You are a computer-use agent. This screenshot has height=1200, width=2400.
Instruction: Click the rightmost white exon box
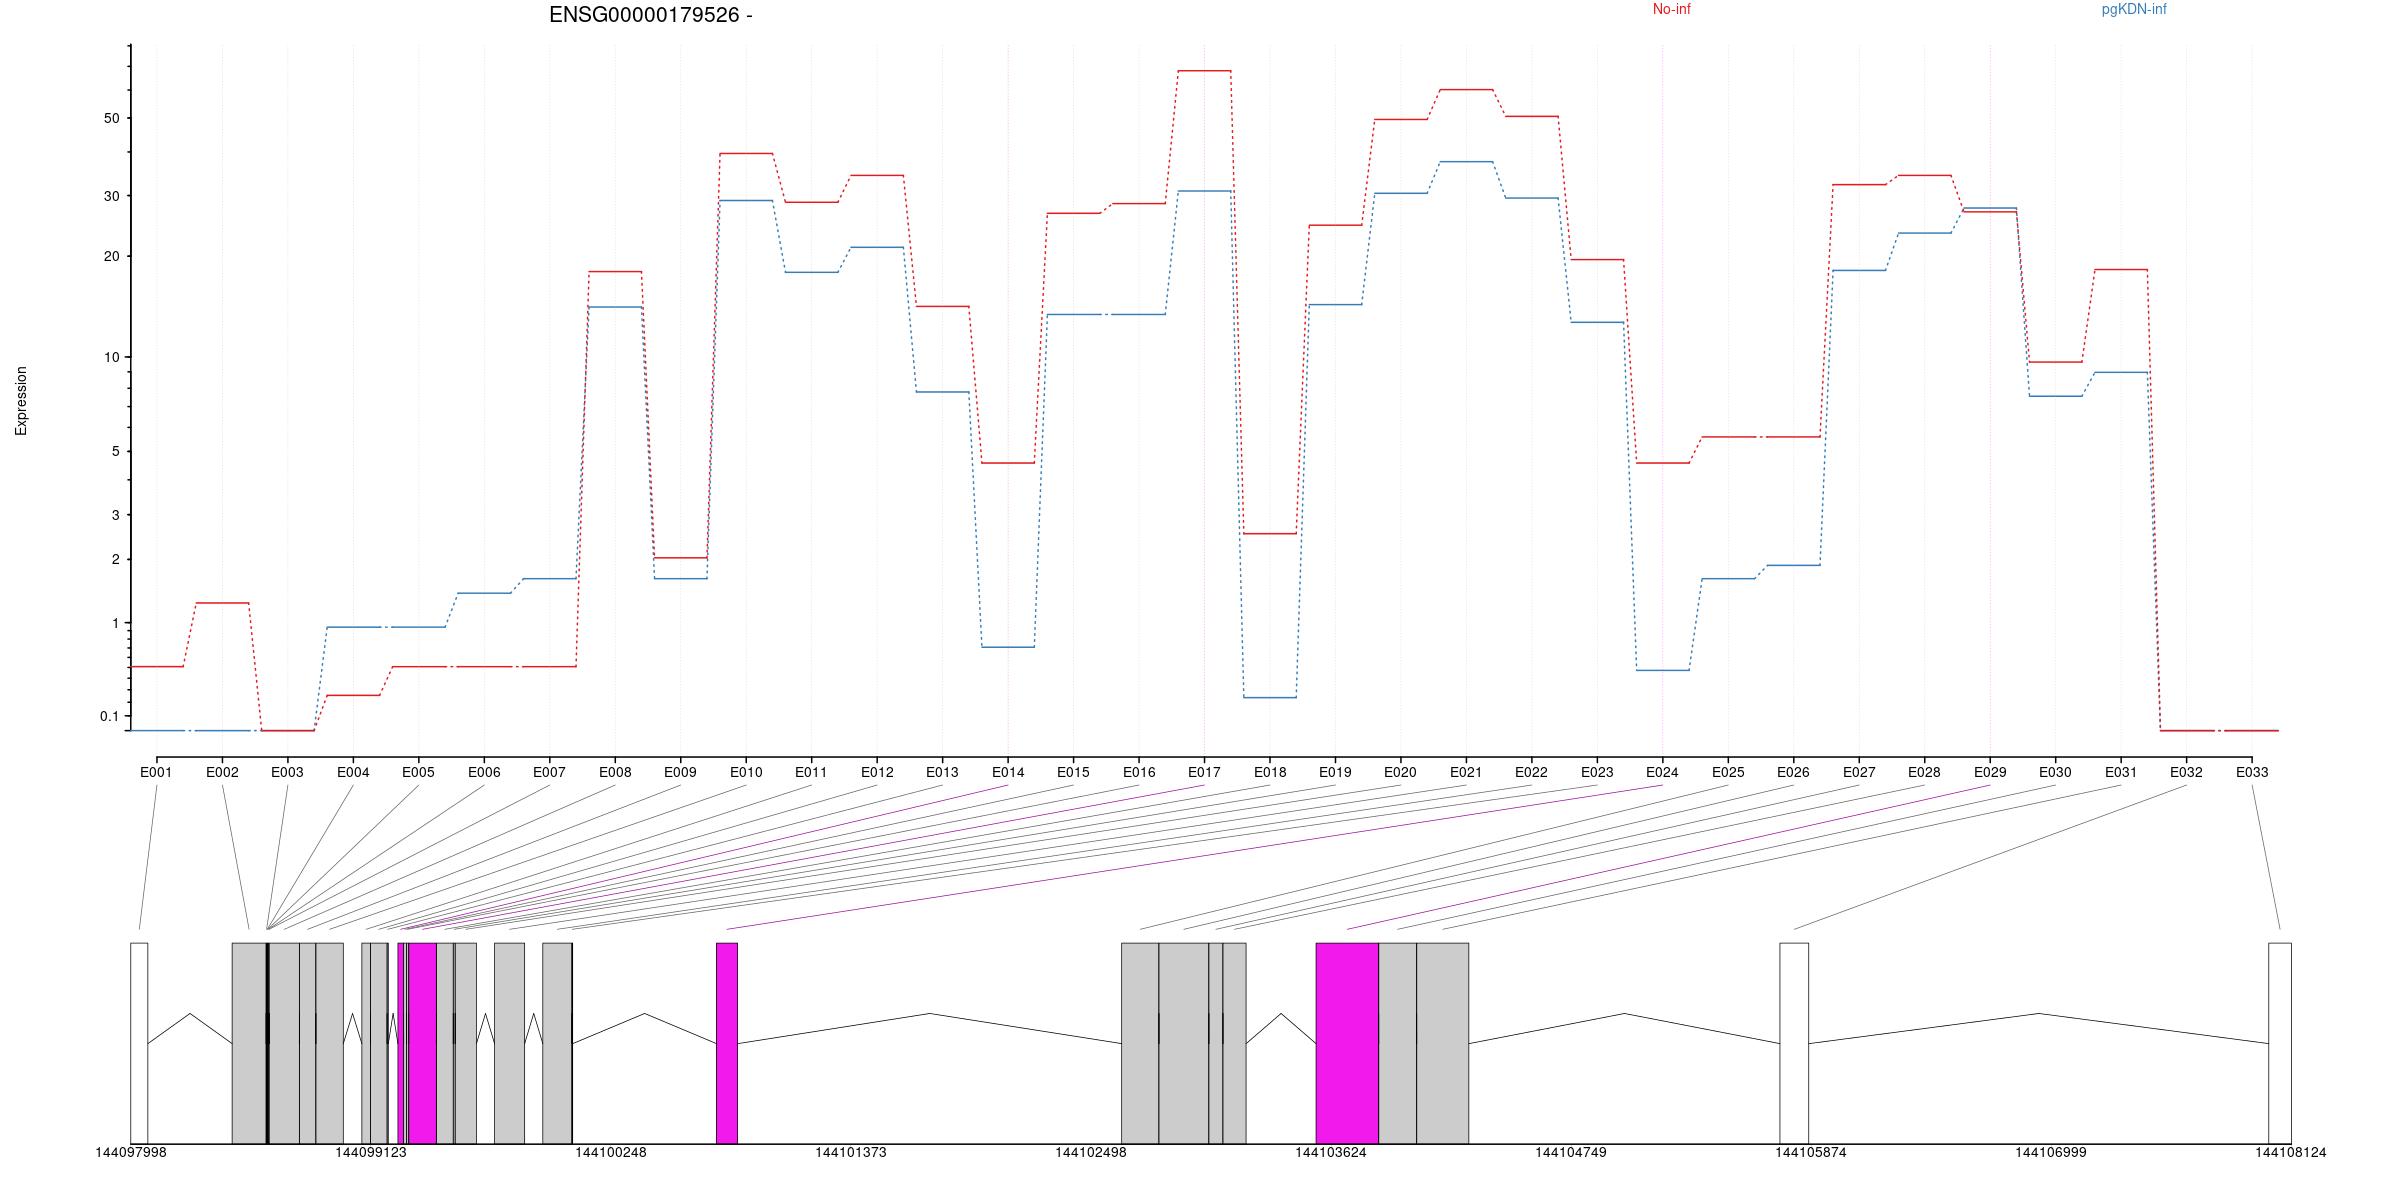coord(2280,1043)
